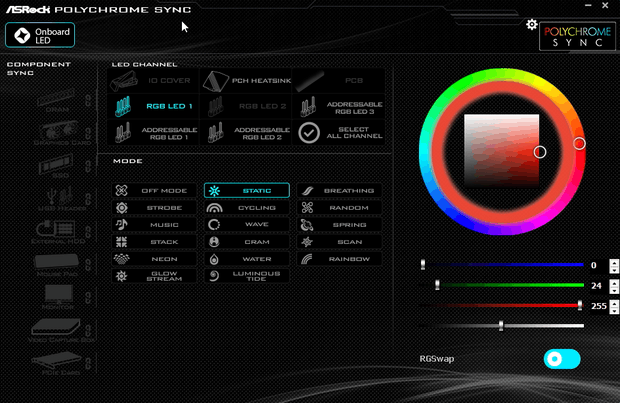Open settings with the gear icon
This screenshot has height=403, width=620.
[x=531, y=25]
